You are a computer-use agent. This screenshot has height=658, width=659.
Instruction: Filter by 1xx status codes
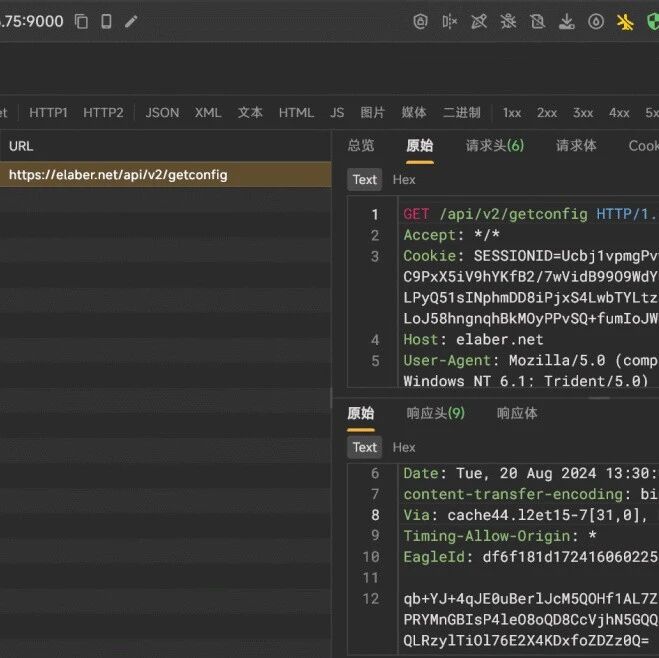pyautogui.click(x=512, y=113)
